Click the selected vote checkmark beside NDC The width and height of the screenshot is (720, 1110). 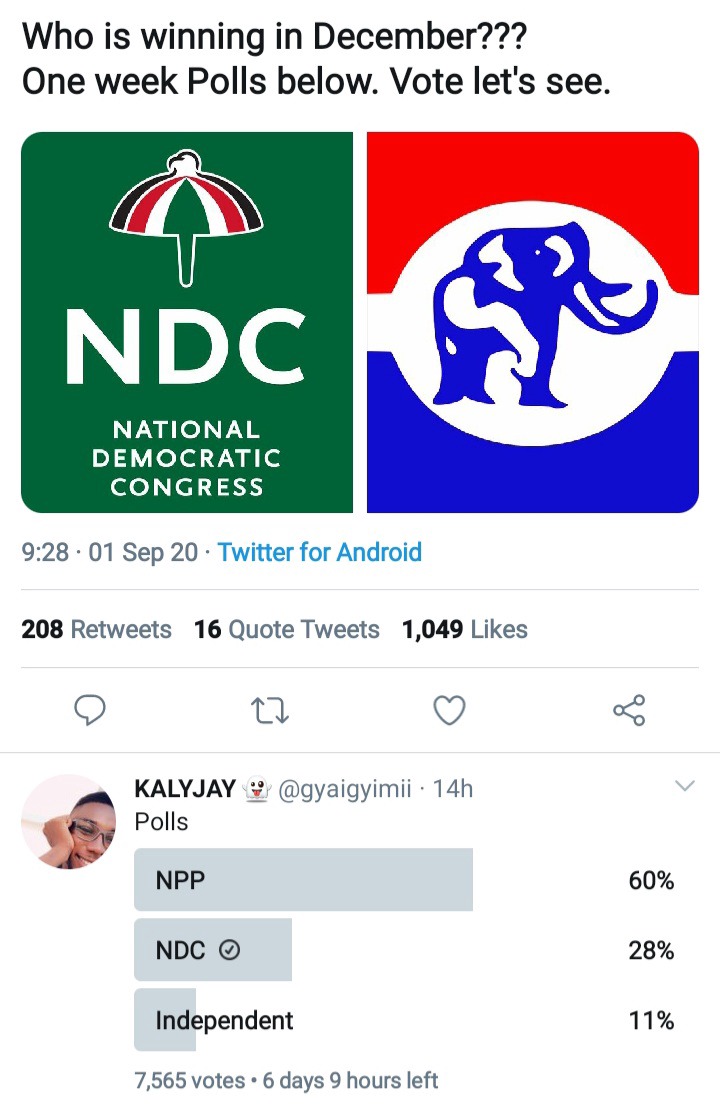[228, 951]
